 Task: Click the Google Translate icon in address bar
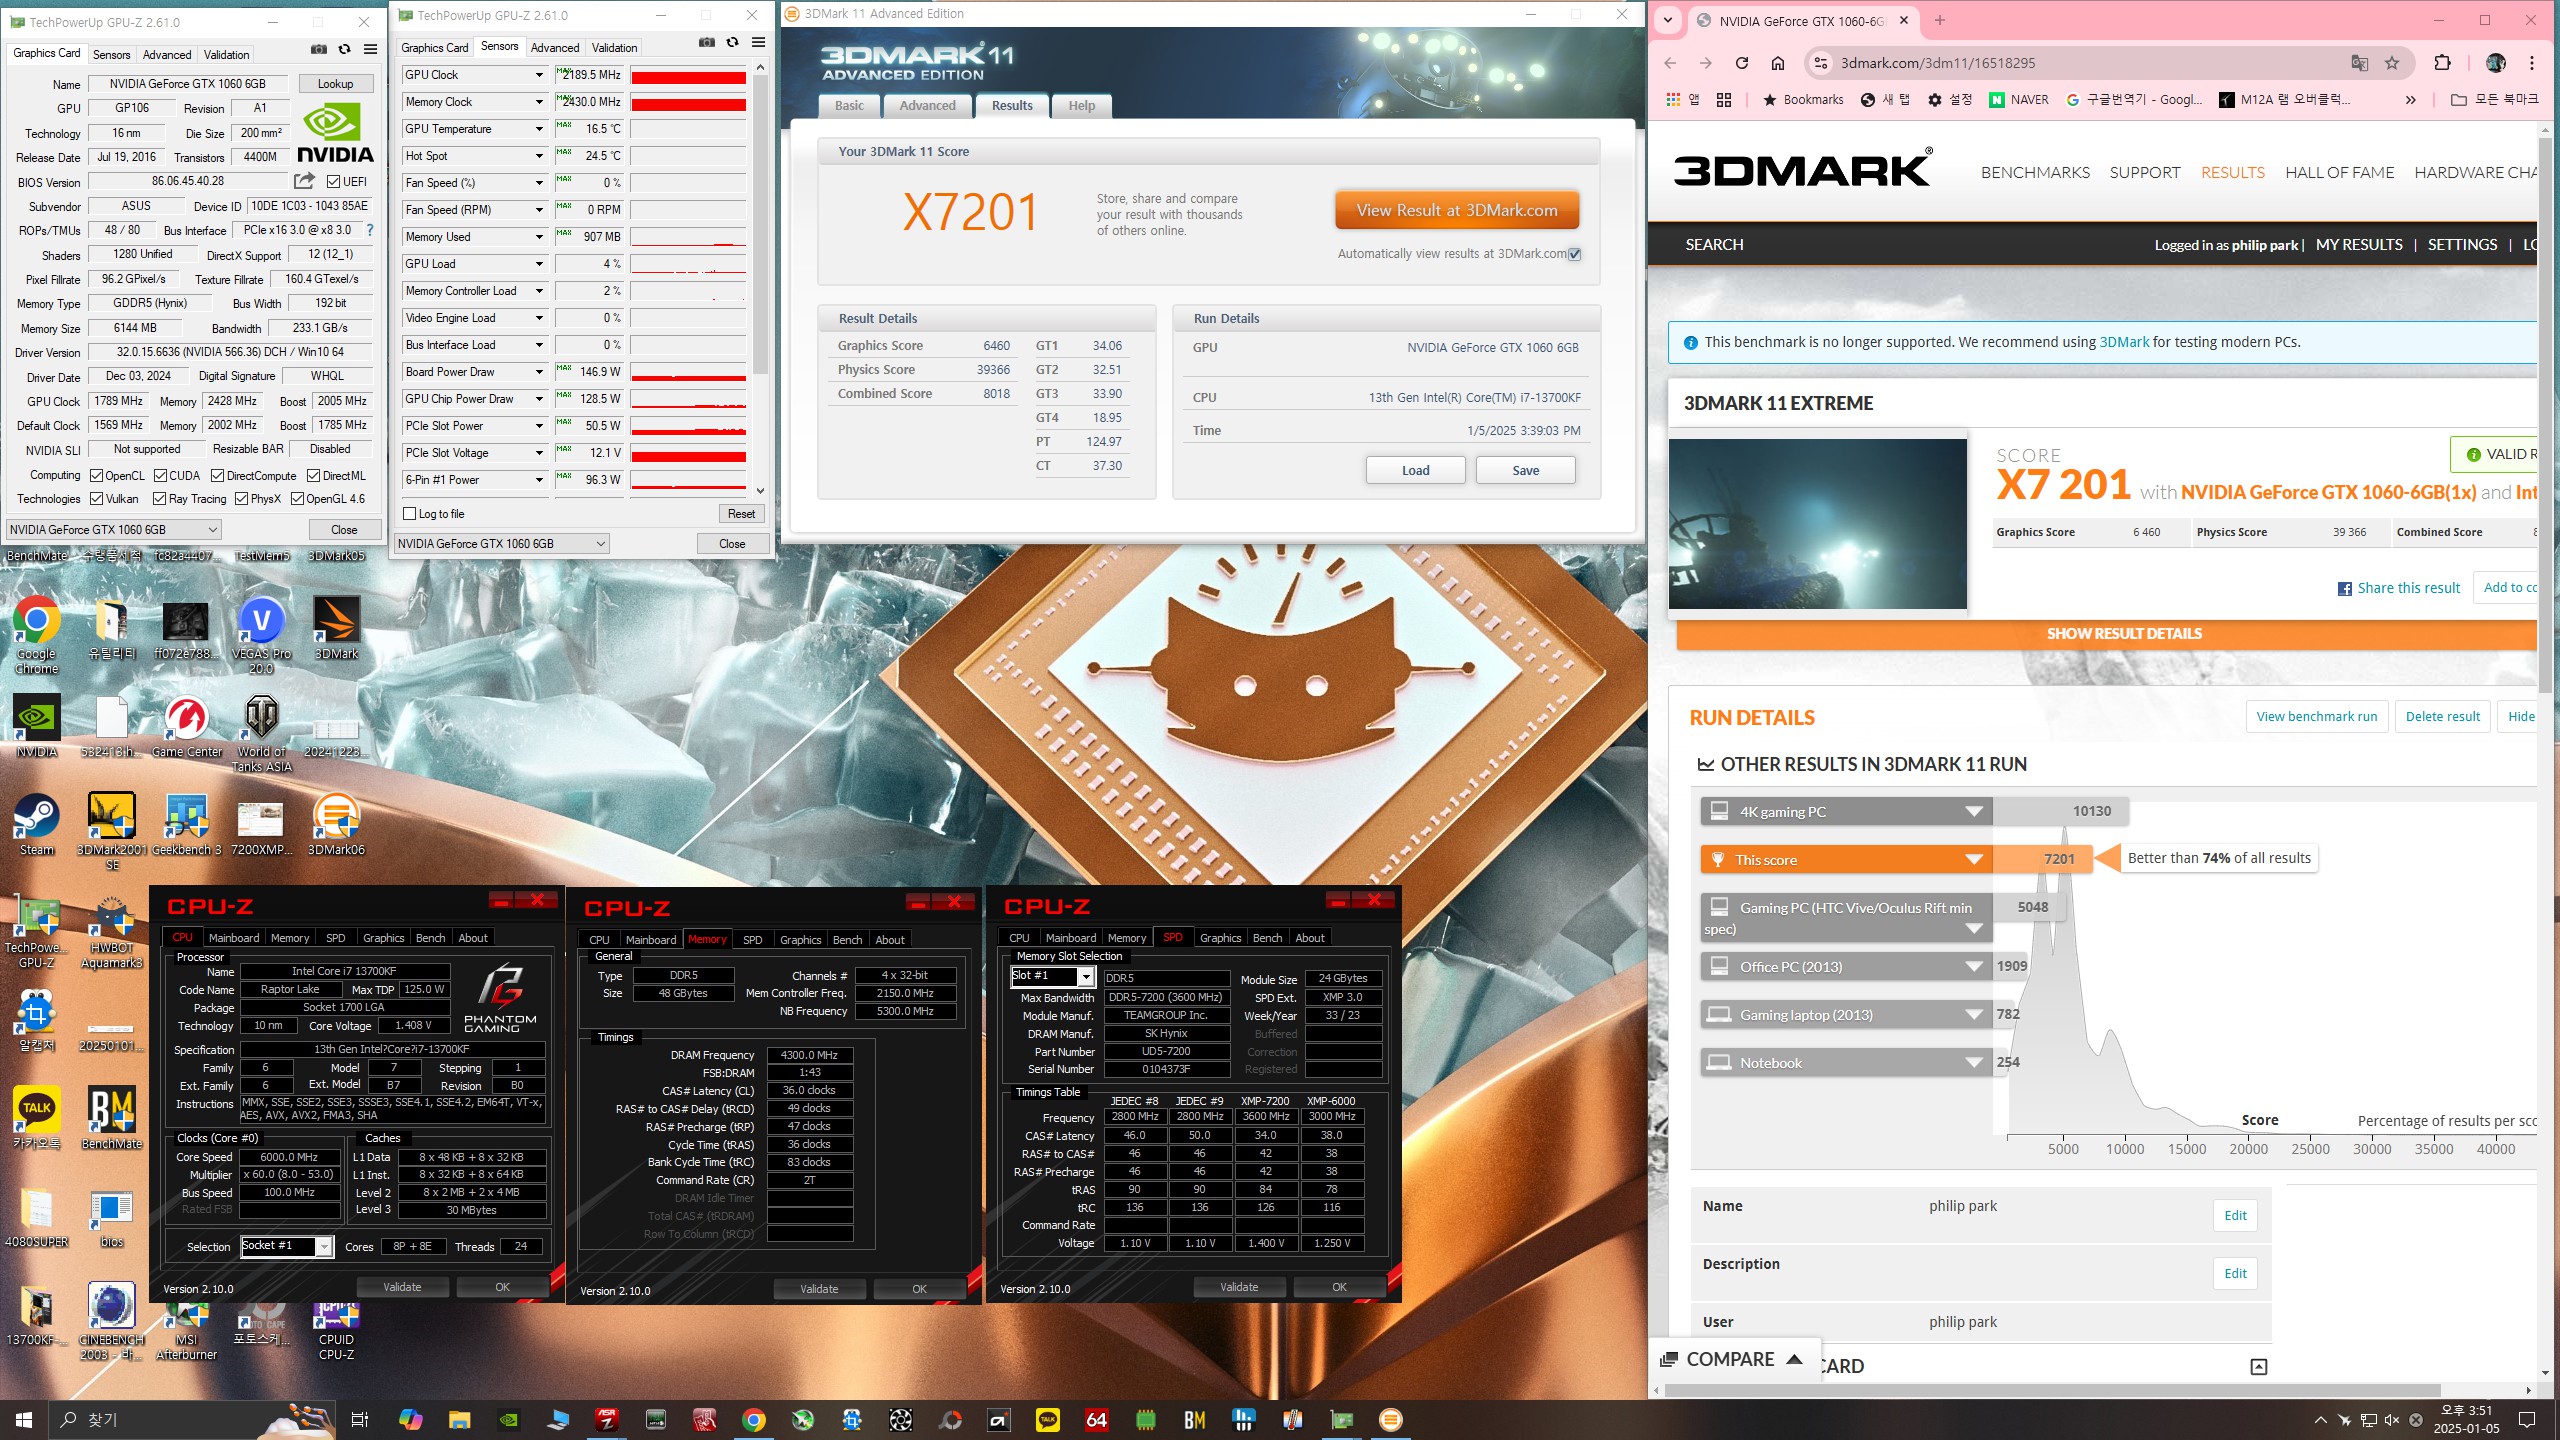[x=2359, y=63]
